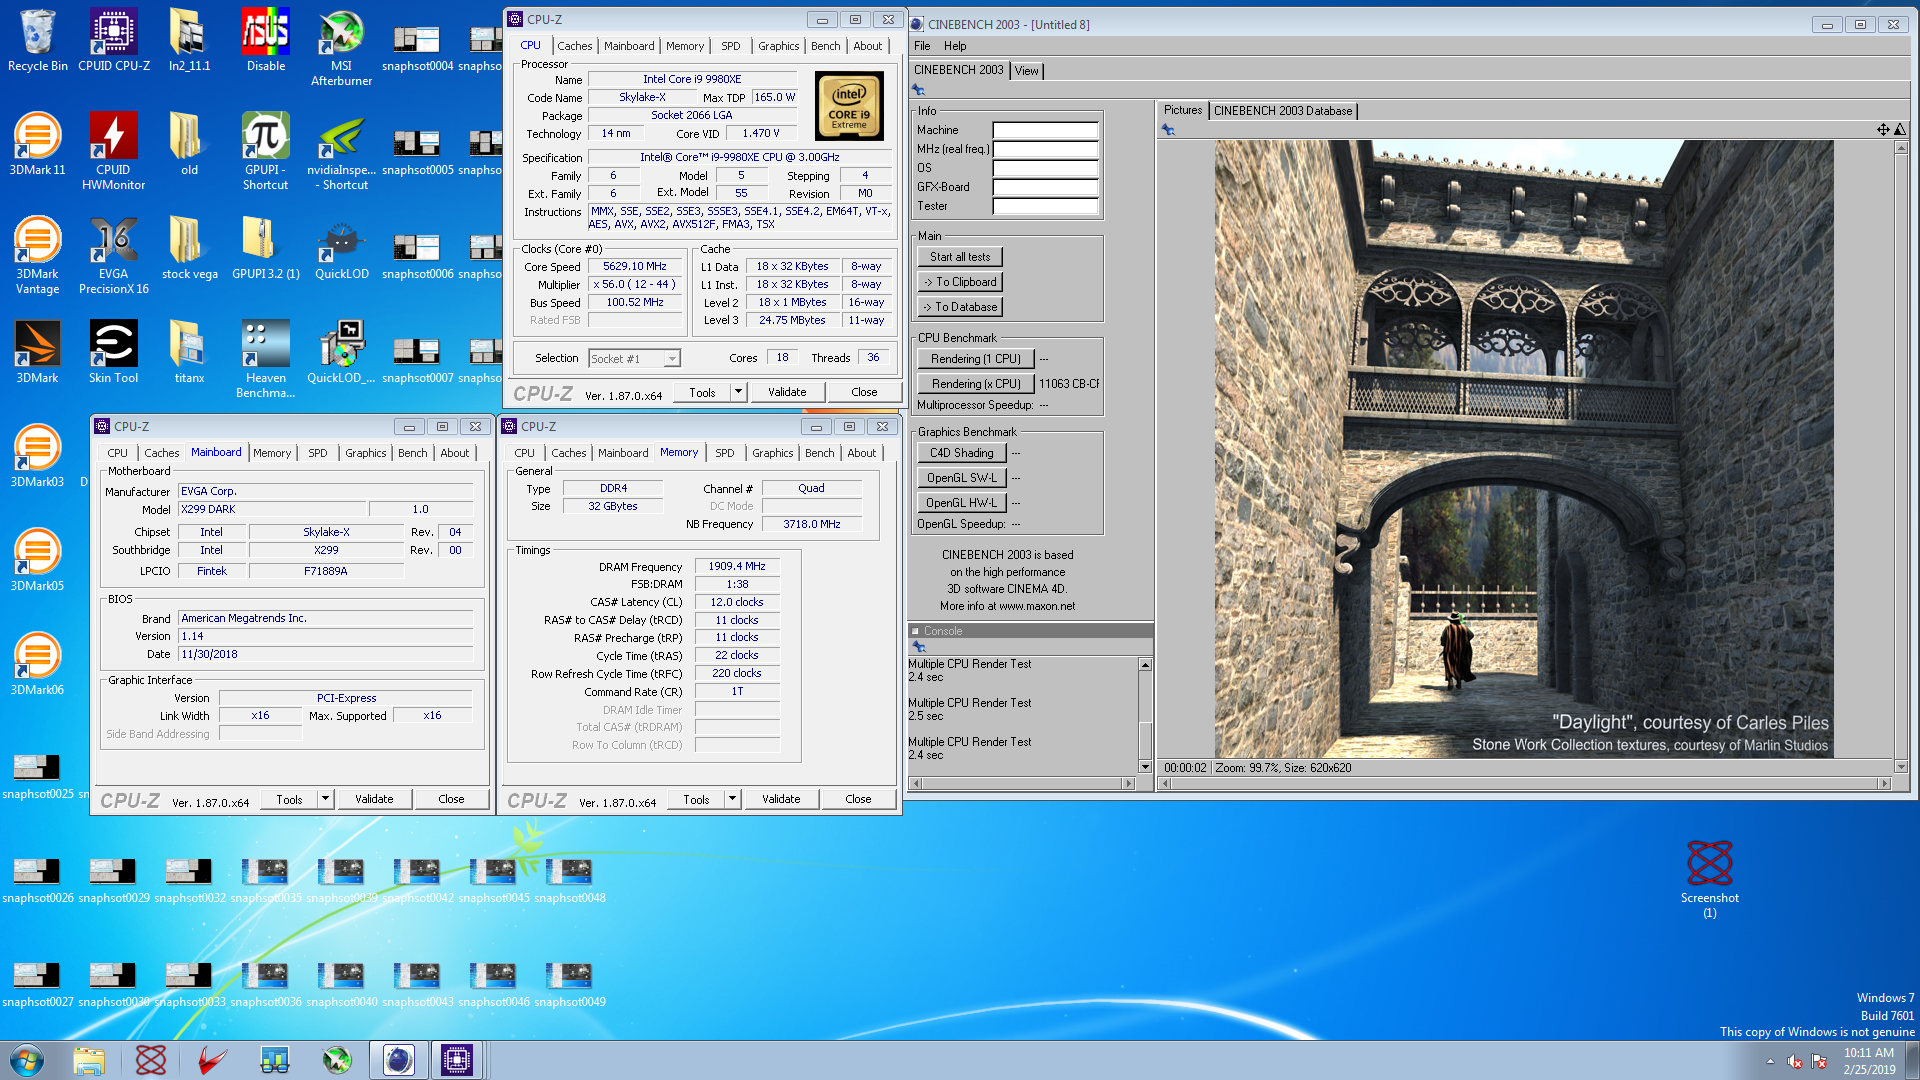Open the Screenshot (1) desktop icon
This screenshot has width=1920, height=1080.
pos(1709,879)
